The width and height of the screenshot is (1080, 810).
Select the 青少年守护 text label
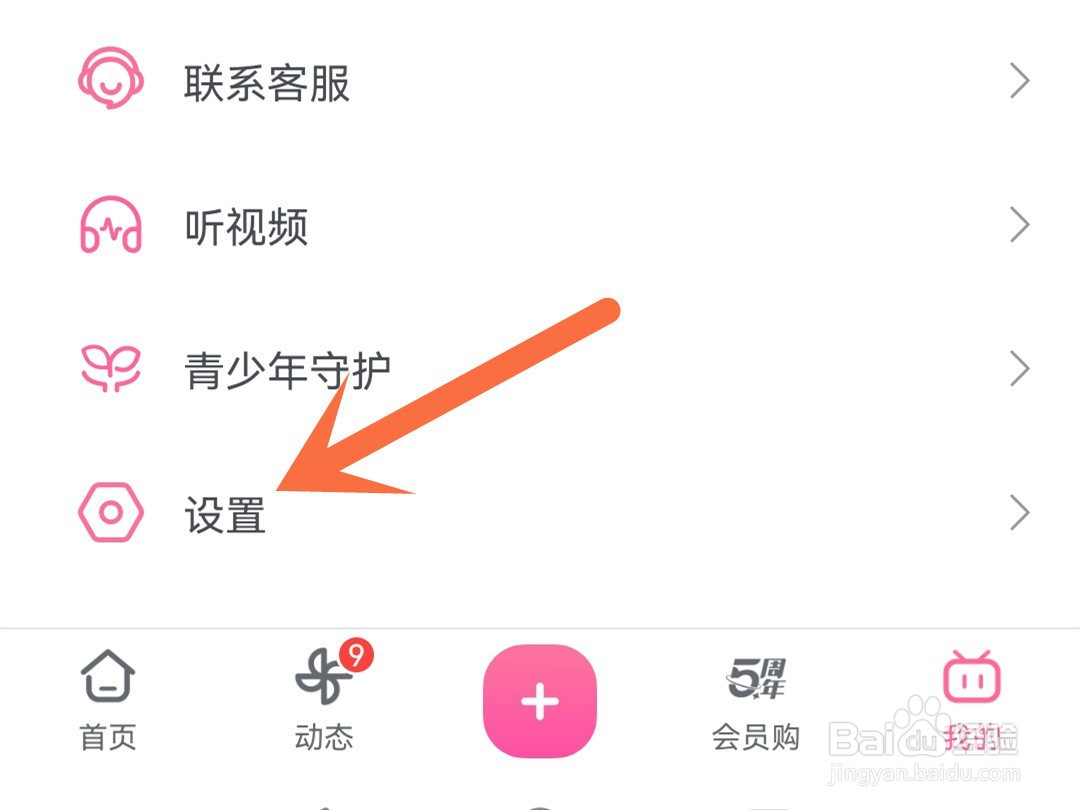(x=287, y=371)
